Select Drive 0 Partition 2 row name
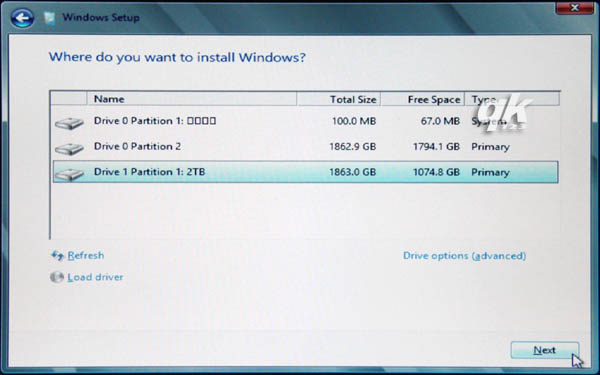The image size is (600, 375). coord(137,146)
